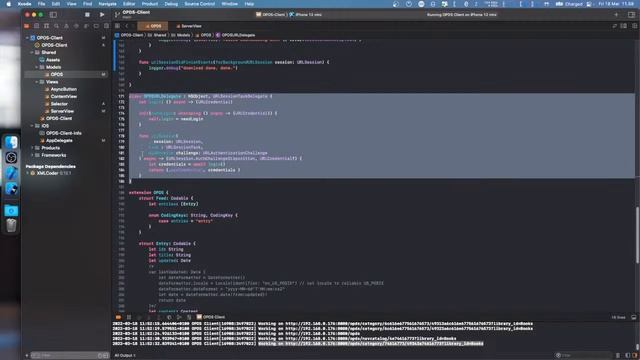
Task: Click the related items grid icon in editor
Action: point(118,26)
